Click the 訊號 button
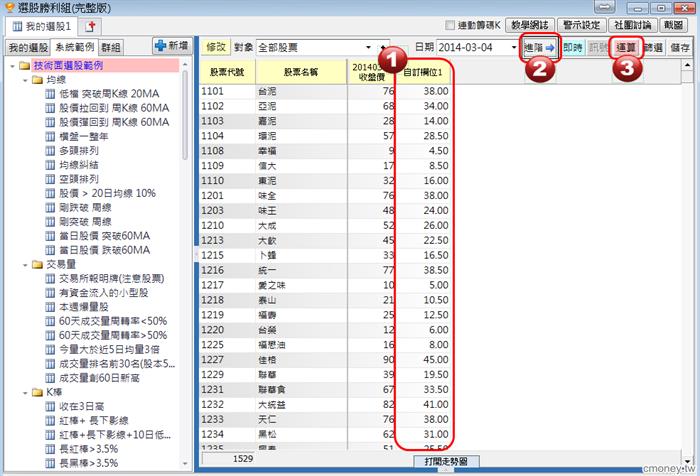This screenshot has width=700, height=476. pos(597,47)
